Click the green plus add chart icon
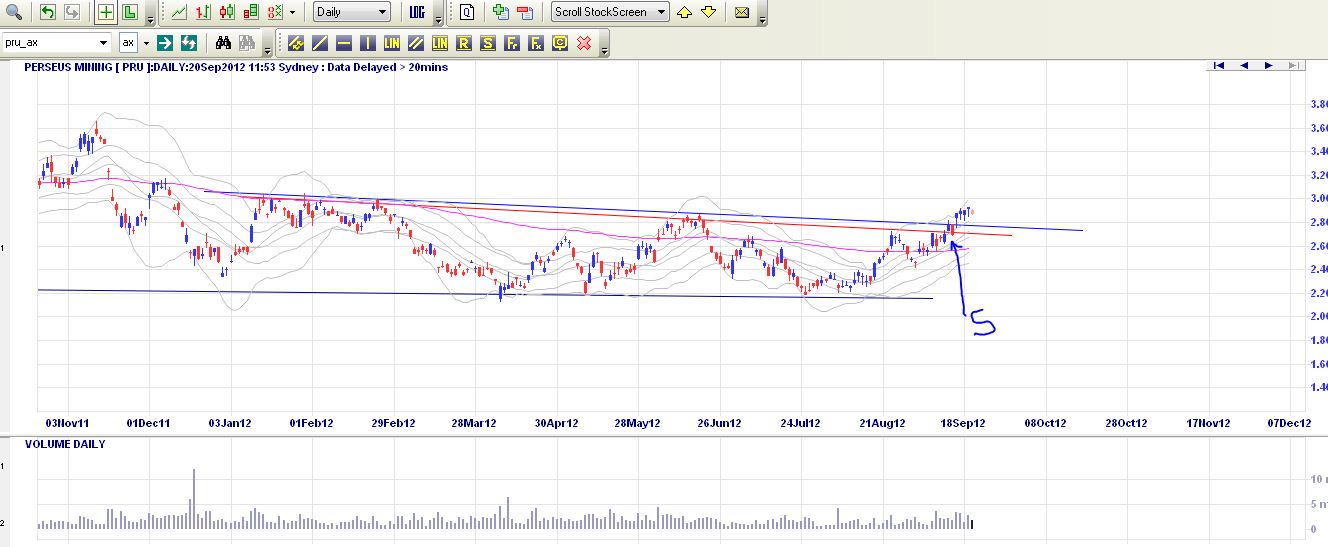This screenshot has width=1328, height=547. pos(501,12)
